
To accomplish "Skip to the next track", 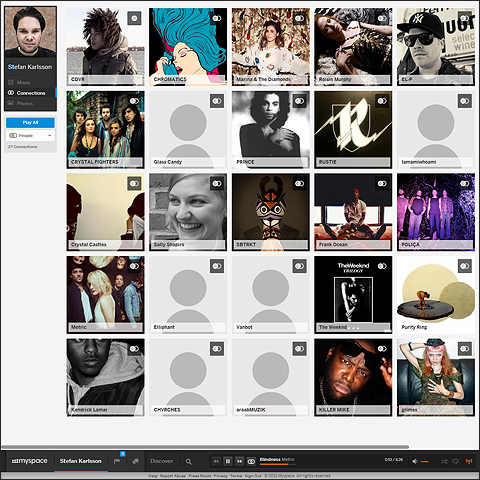I will [x=239, y=461].
